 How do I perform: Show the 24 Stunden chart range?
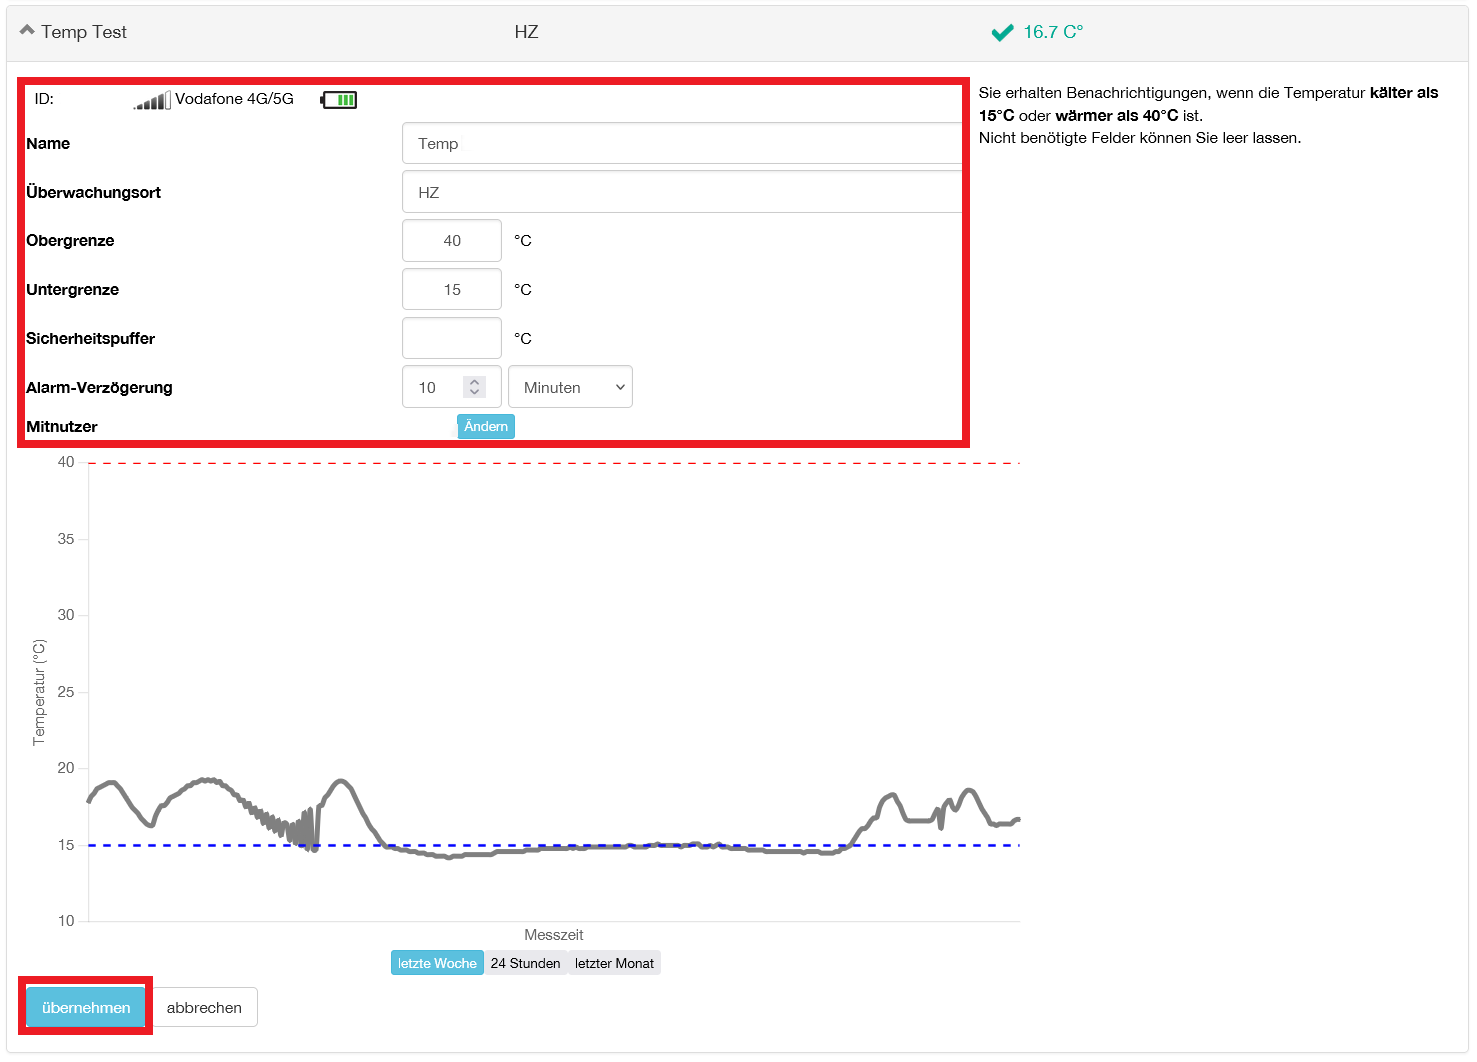coord(525,963)
